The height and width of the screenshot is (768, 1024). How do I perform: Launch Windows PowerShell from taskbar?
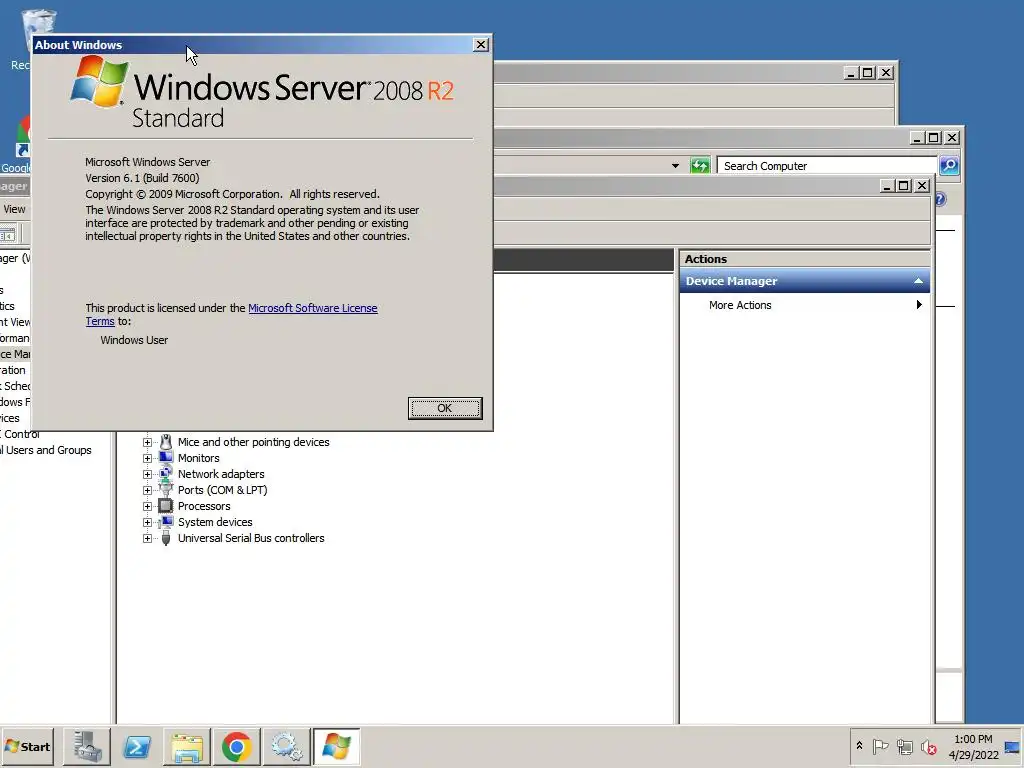[x=137, y=746]
